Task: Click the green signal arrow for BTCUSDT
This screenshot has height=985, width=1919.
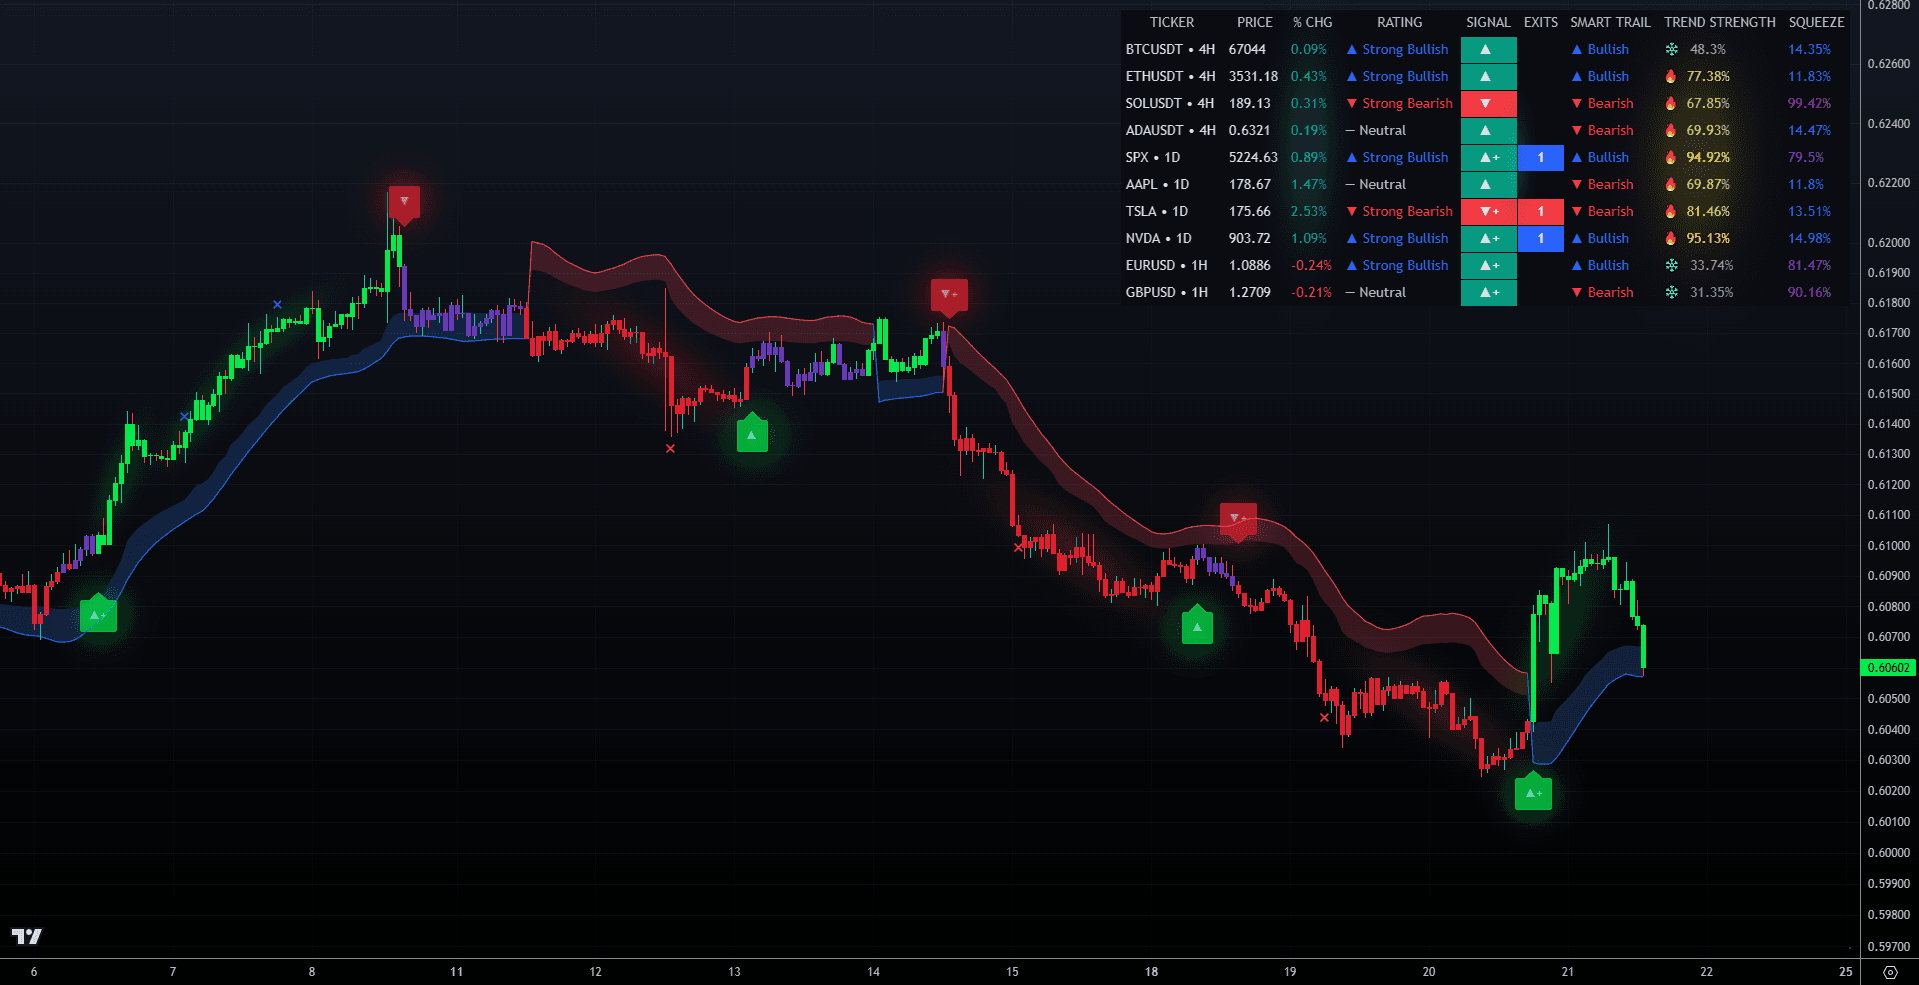Action: 1489,48
